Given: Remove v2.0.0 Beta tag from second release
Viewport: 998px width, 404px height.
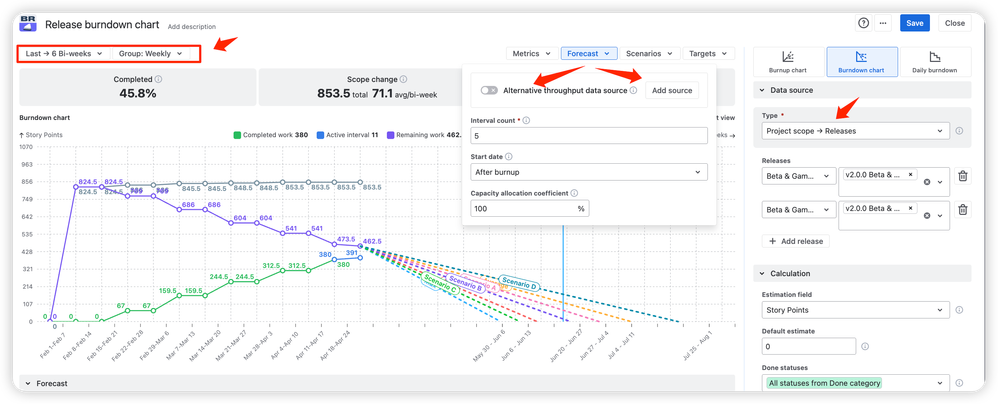Looking at the screenshot, I should click(x=910, y=208).
